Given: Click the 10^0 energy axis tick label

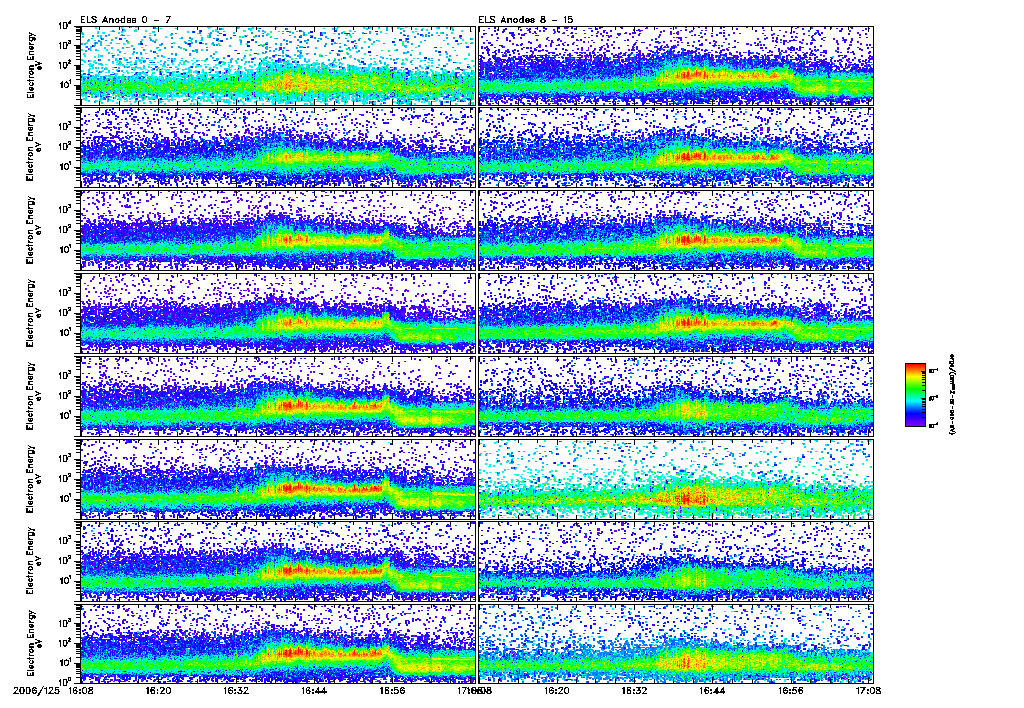Looking at the screenshot, I should coord(65,681).
